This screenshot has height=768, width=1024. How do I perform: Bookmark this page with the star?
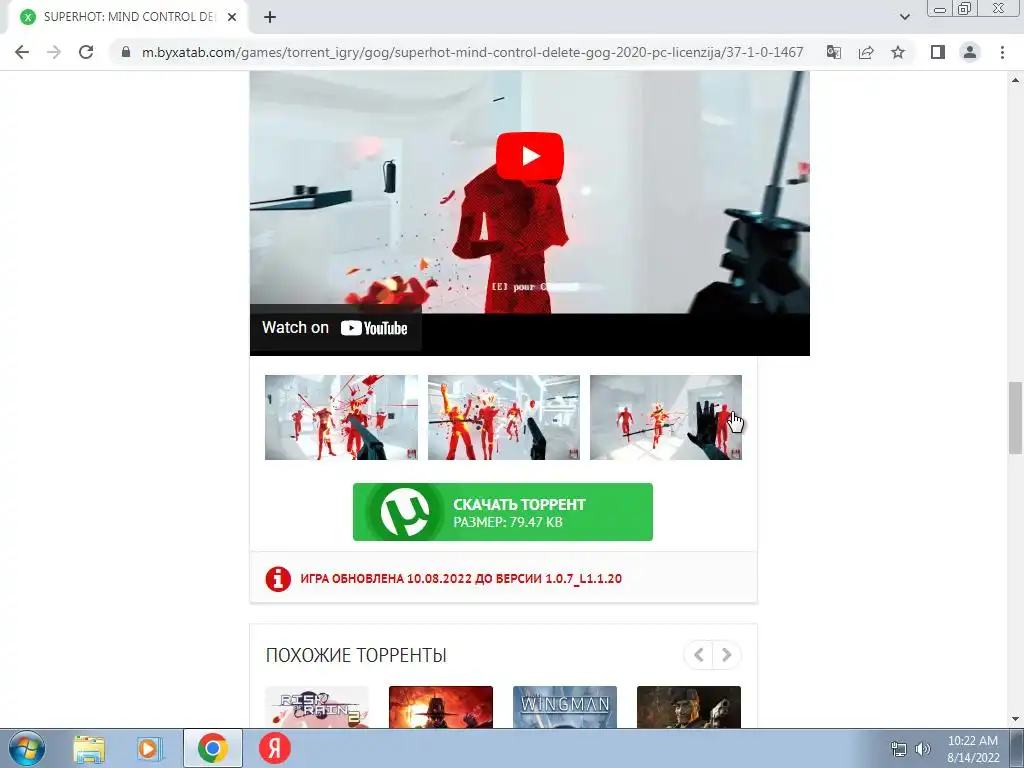[x=898, y=52]
